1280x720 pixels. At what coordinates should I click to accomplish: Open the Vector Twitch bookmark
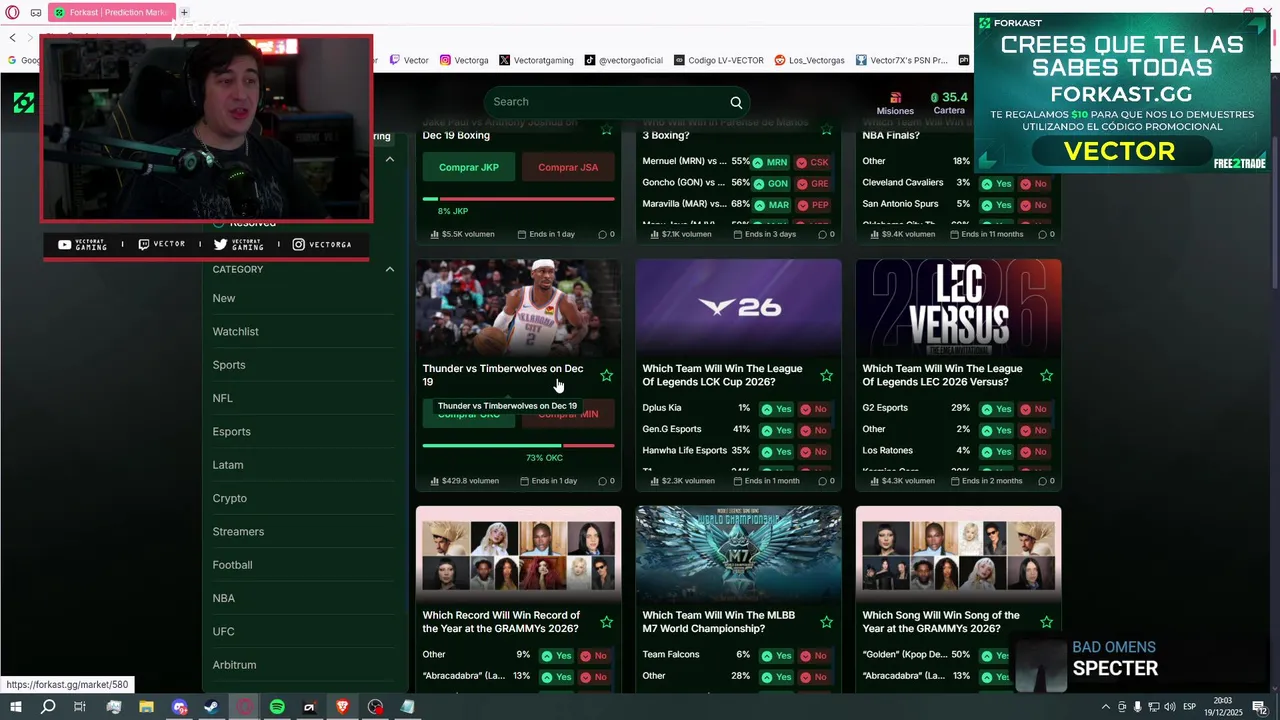point(409,60)
